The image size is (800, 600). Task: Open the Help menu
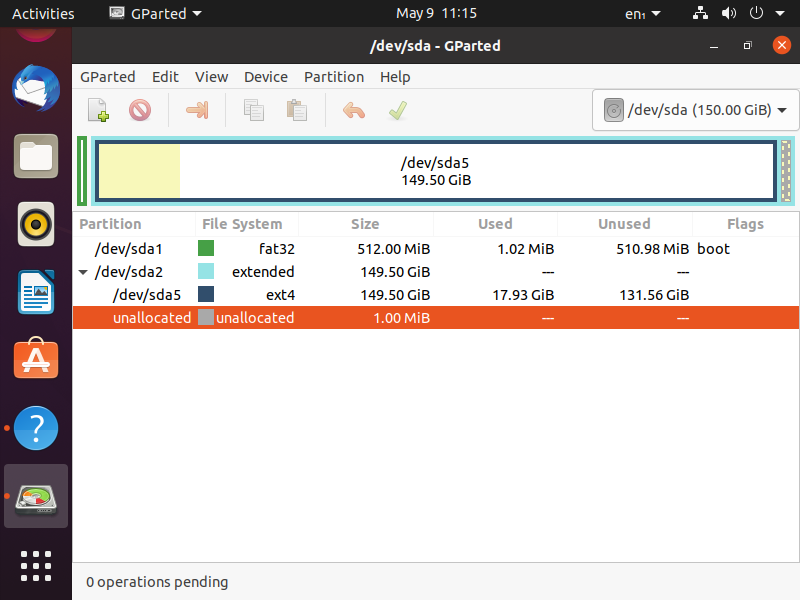click(395, 77)
